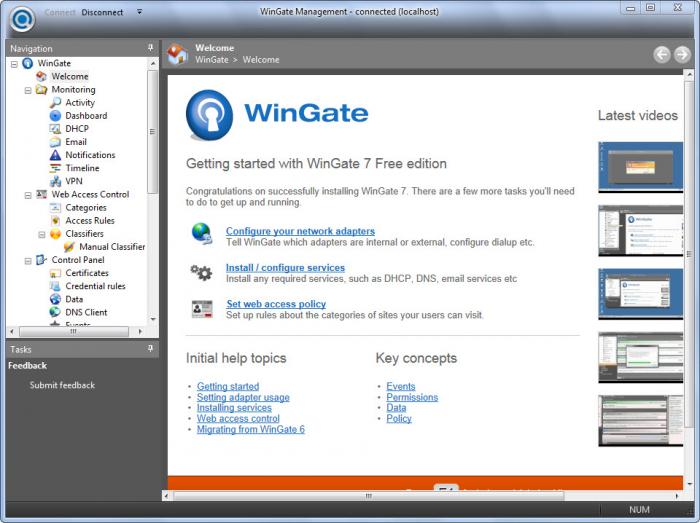Click the DNS Client icon

click(x=55, y=312)
